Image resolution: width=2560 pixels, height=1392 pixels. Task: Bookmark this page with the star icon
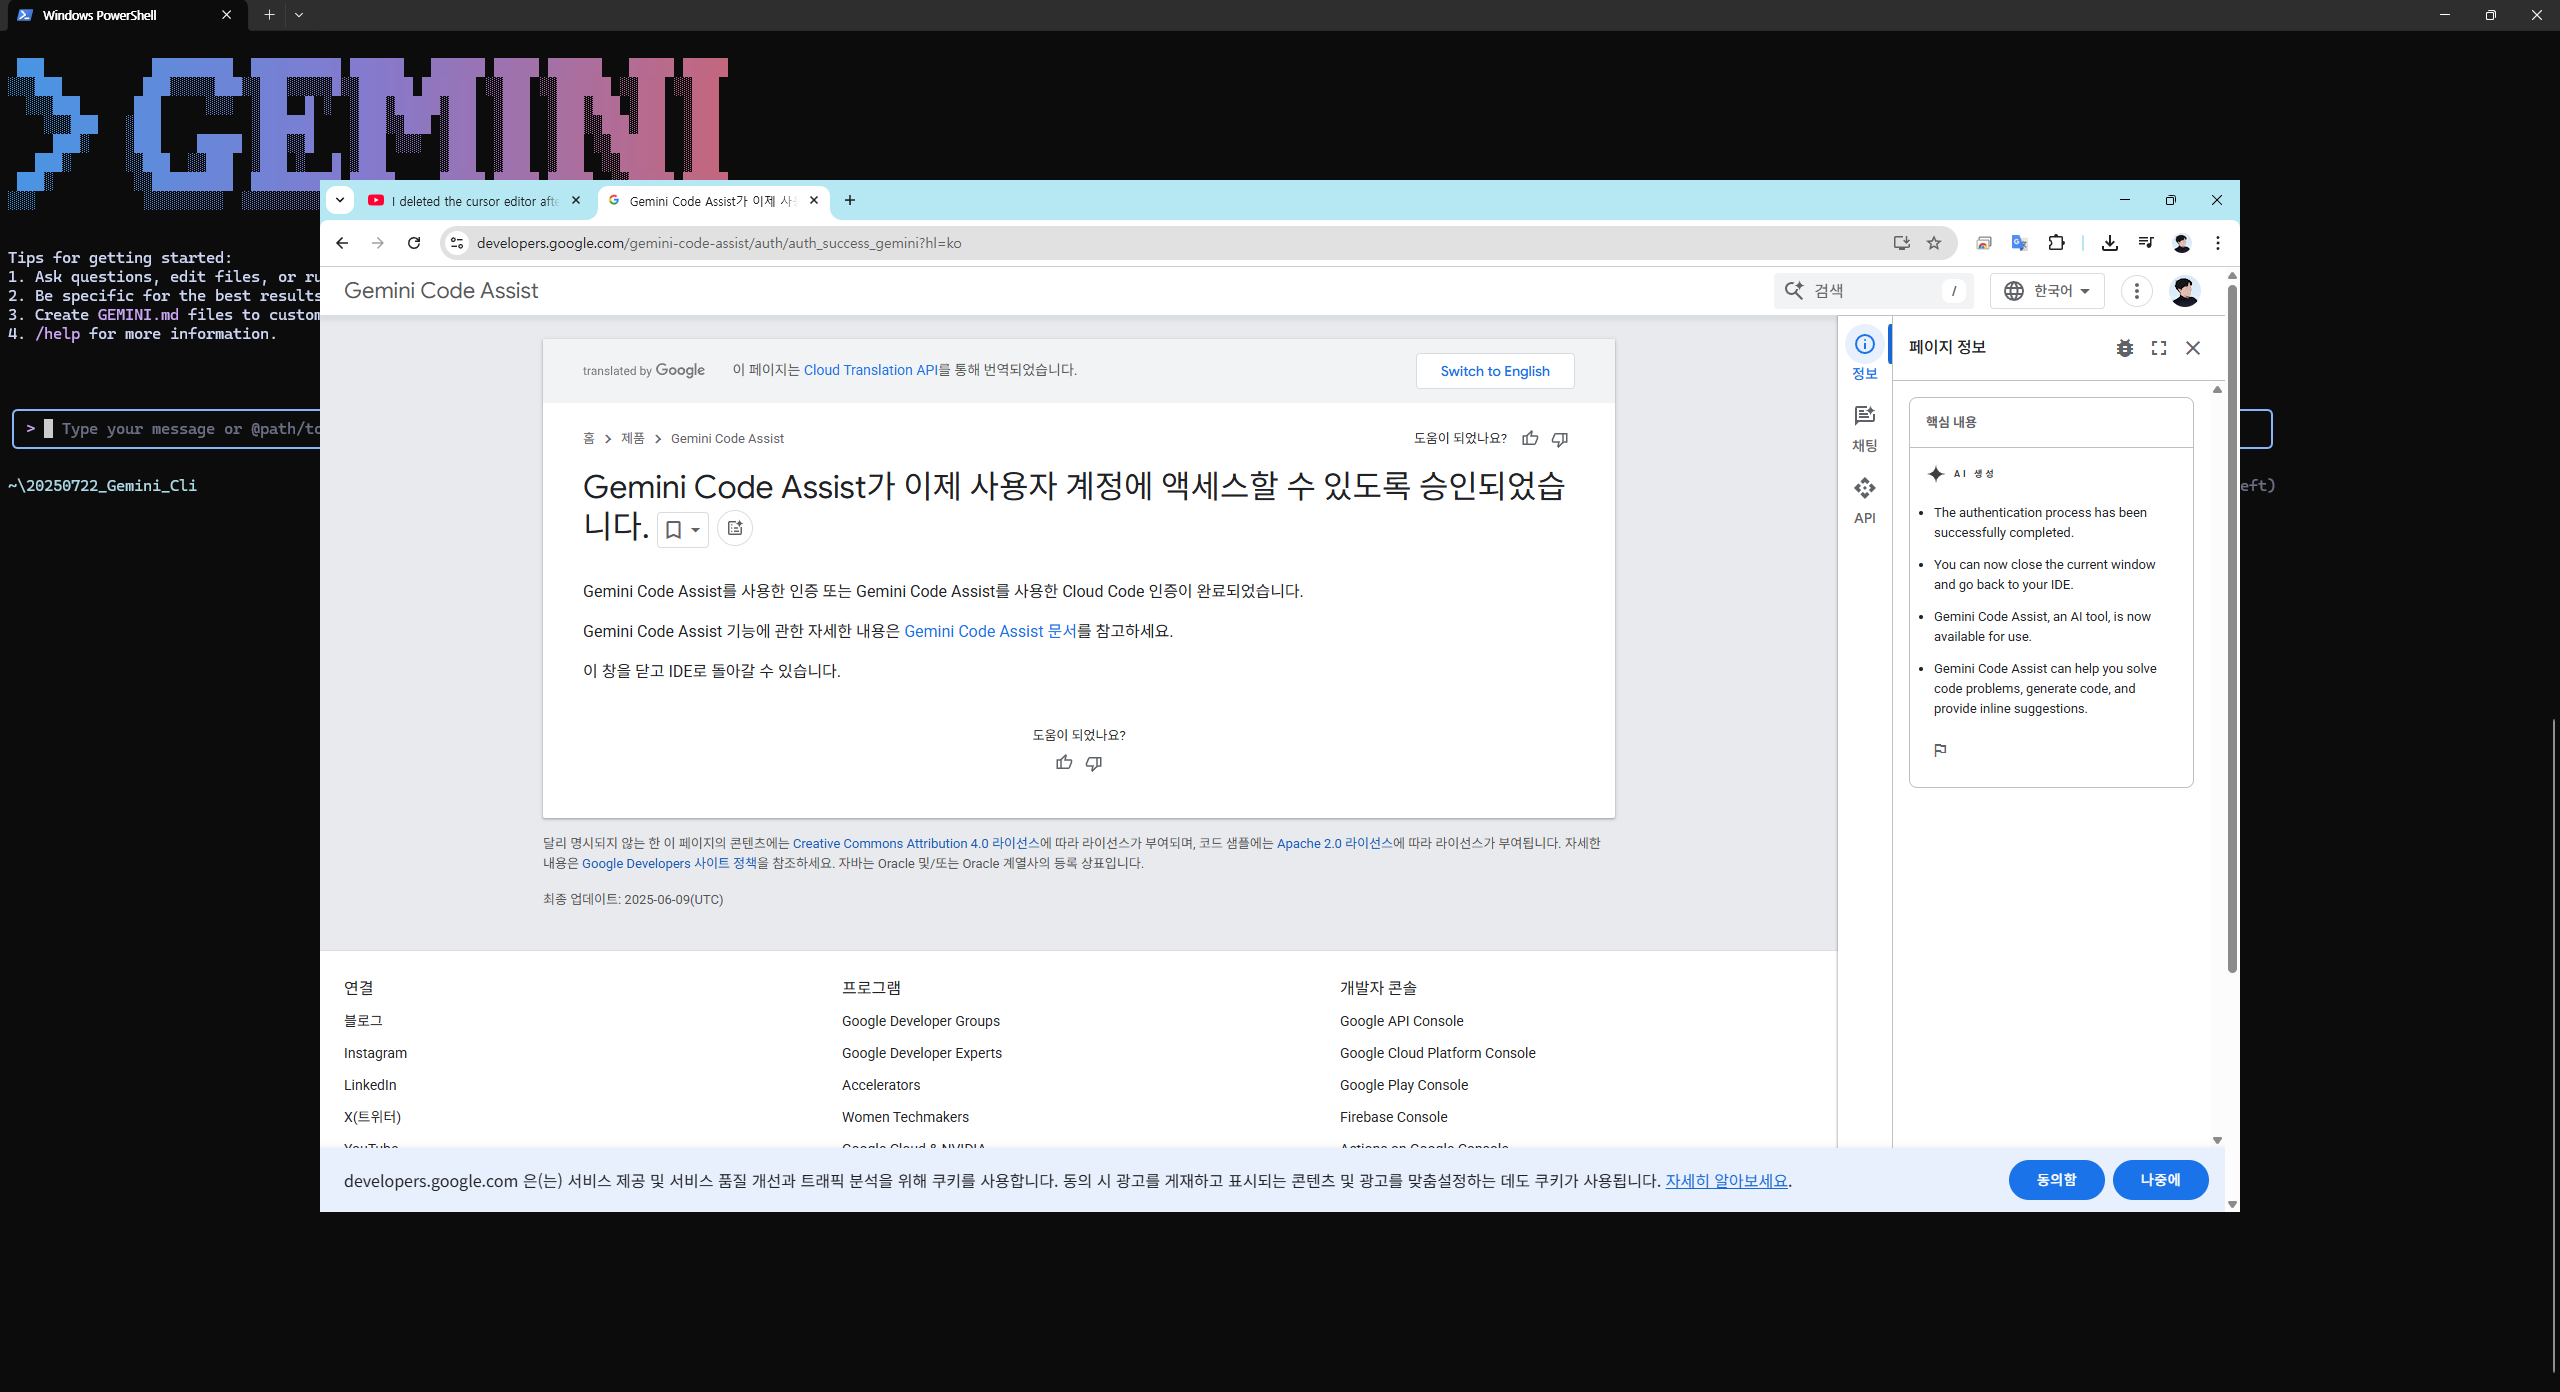pos(1934,243)
